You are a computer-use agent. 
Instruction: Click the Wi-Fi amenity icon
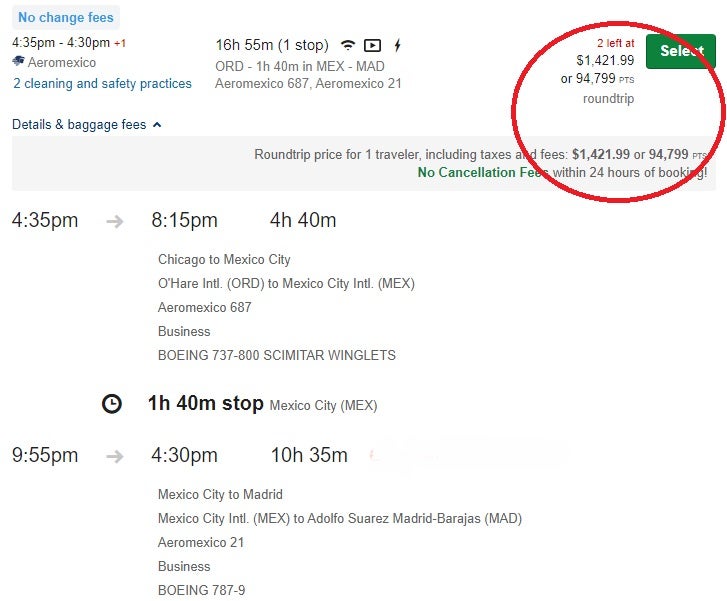tap(348, 45)
